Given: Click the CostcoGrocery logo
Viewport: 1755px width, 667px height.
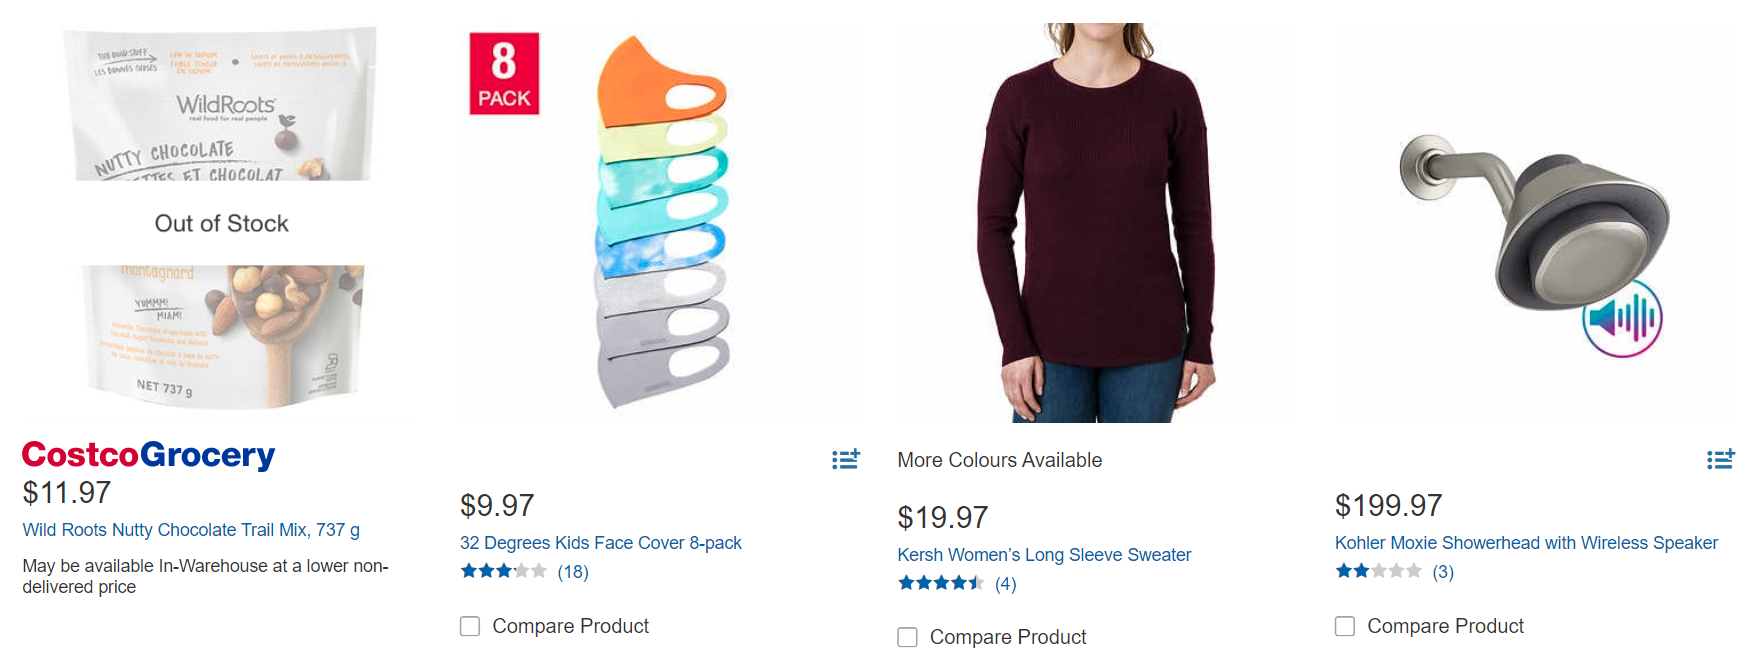Looking at the screenshot, I should click(x=148, y=455).
